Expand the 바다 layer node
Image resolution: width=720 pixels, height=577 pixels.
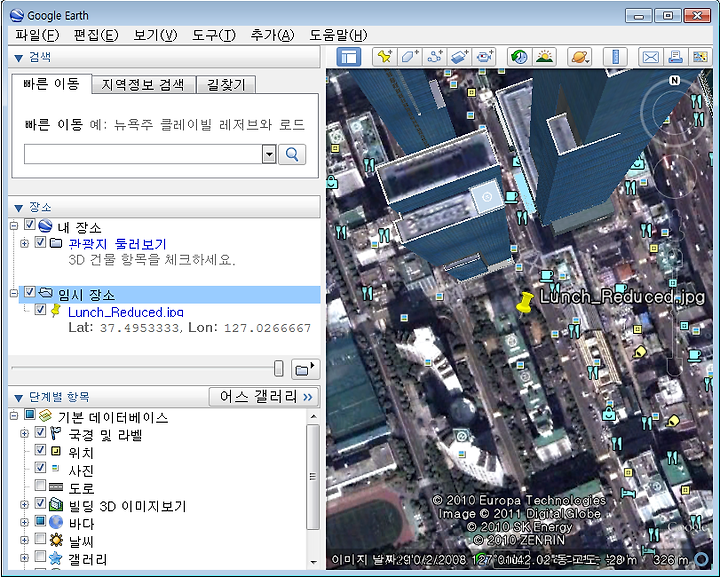click(24, 522)
